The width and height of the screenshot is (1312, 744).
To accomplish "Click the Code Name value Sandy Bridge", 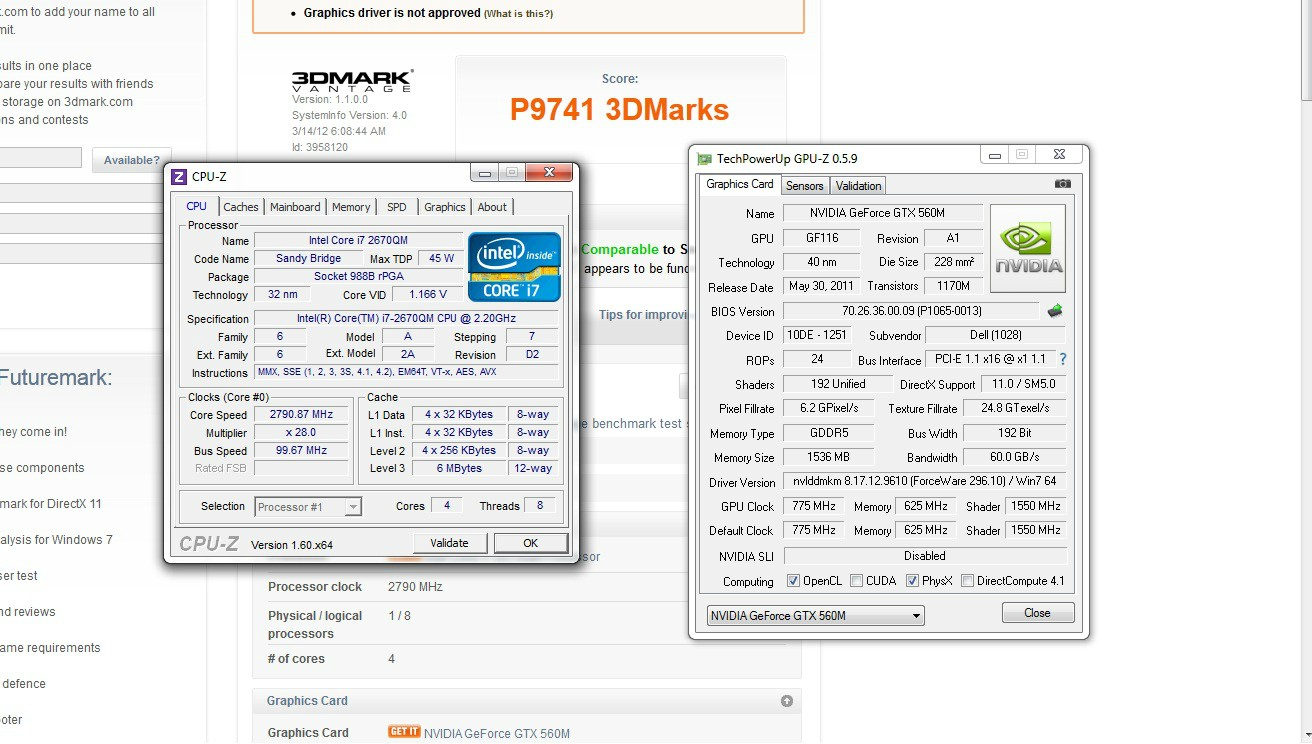I will coord(309,258).
